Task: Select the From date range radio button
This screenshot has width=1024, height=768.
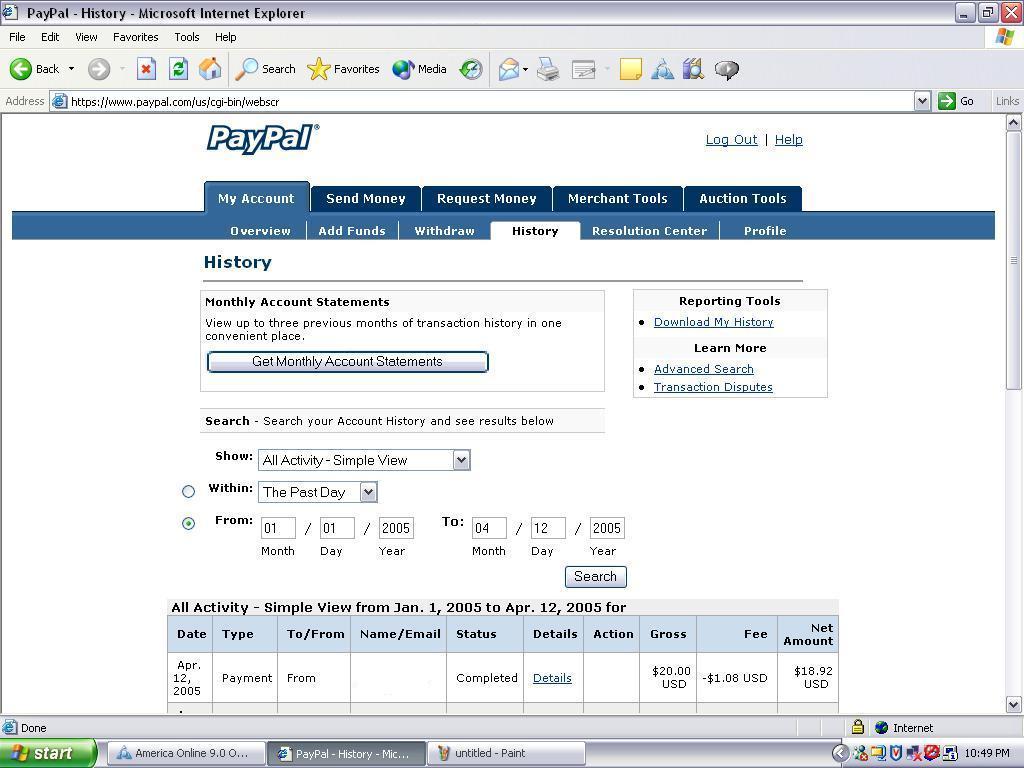Action: click(188, 524)
